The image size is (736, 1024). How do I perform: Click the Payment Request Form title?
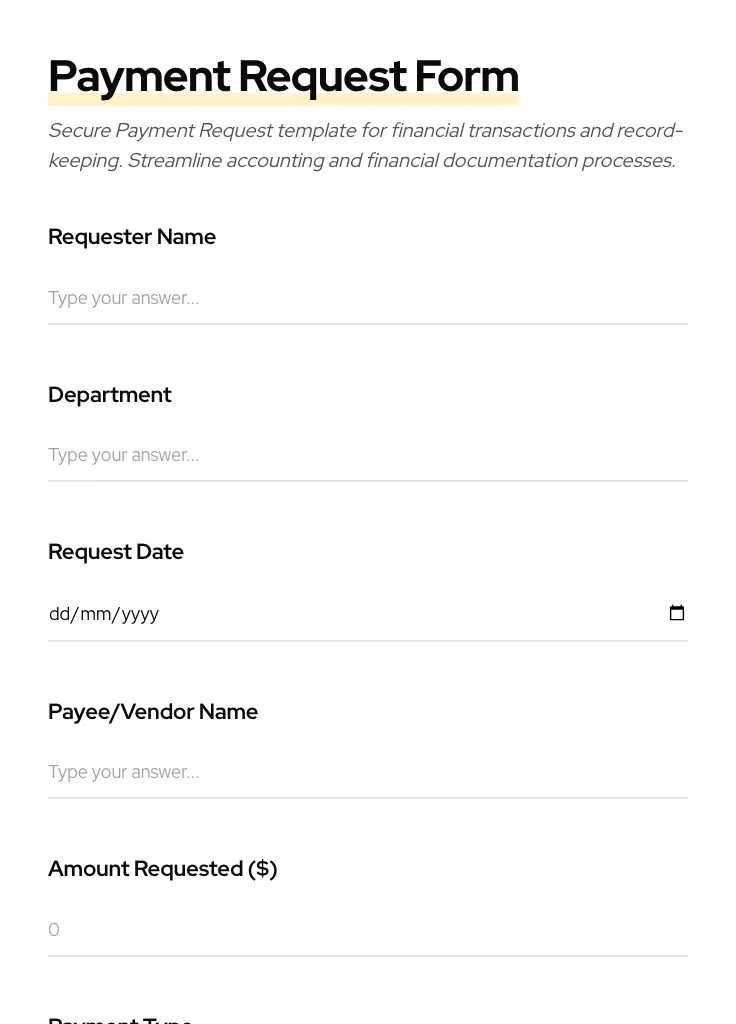(x=283, y=75)
